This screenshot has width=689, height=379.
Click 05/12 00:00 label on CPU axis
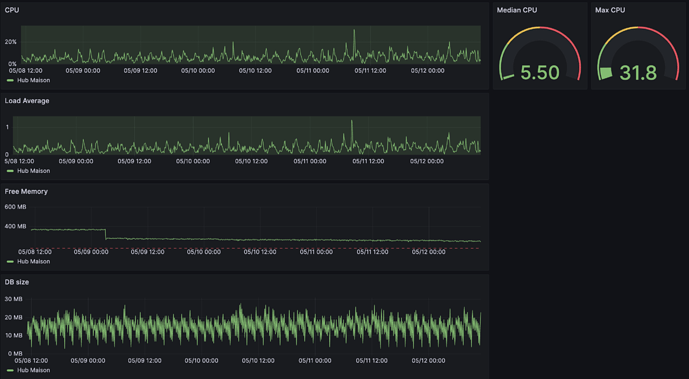click(x=428, y=71)
